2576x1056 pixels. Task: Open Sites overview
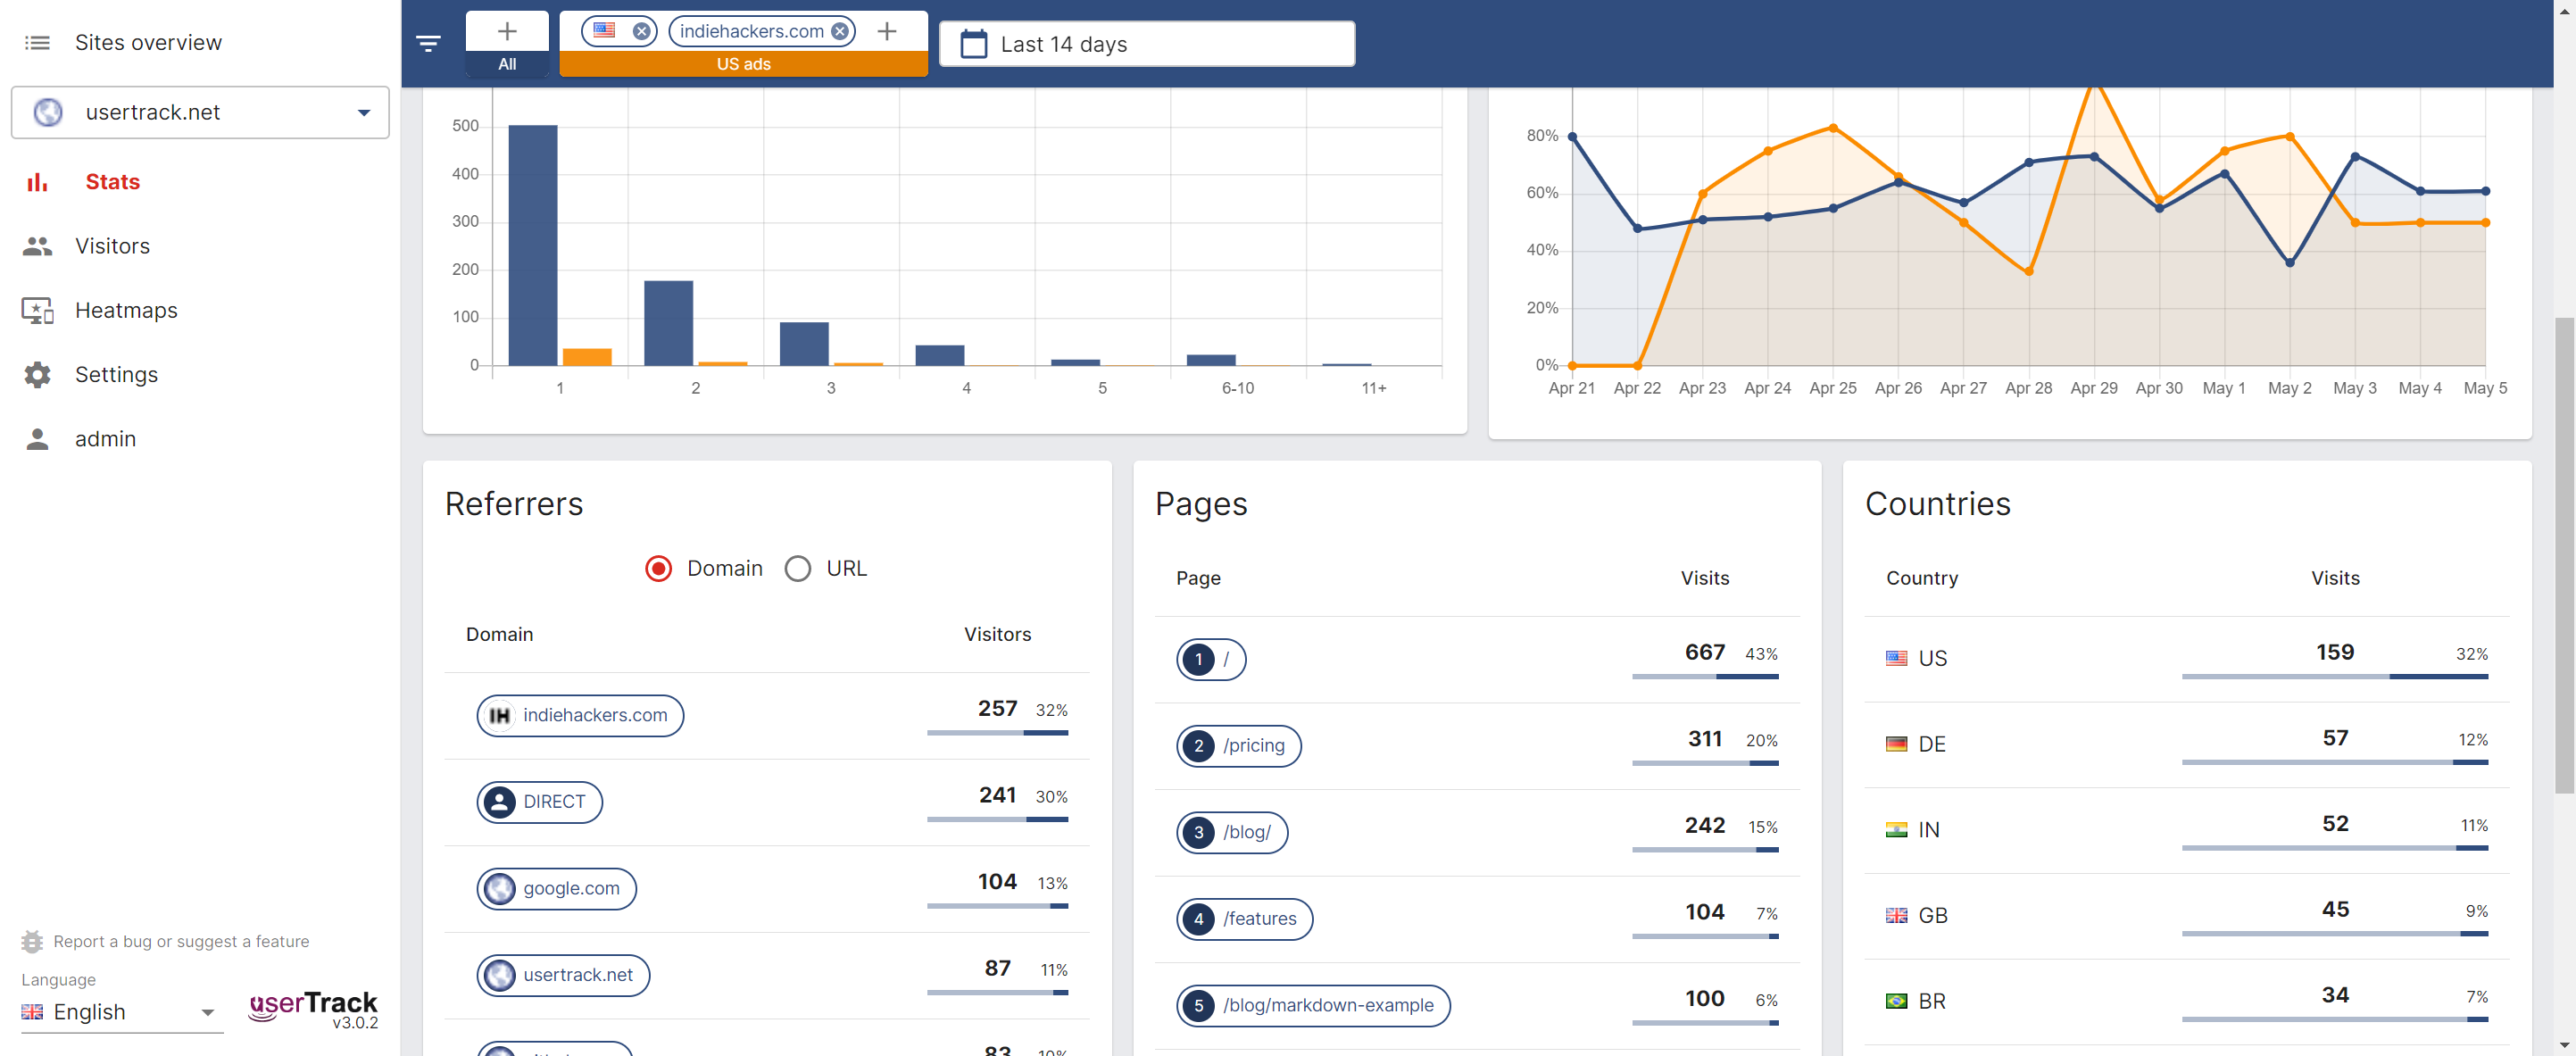(148, 43)
